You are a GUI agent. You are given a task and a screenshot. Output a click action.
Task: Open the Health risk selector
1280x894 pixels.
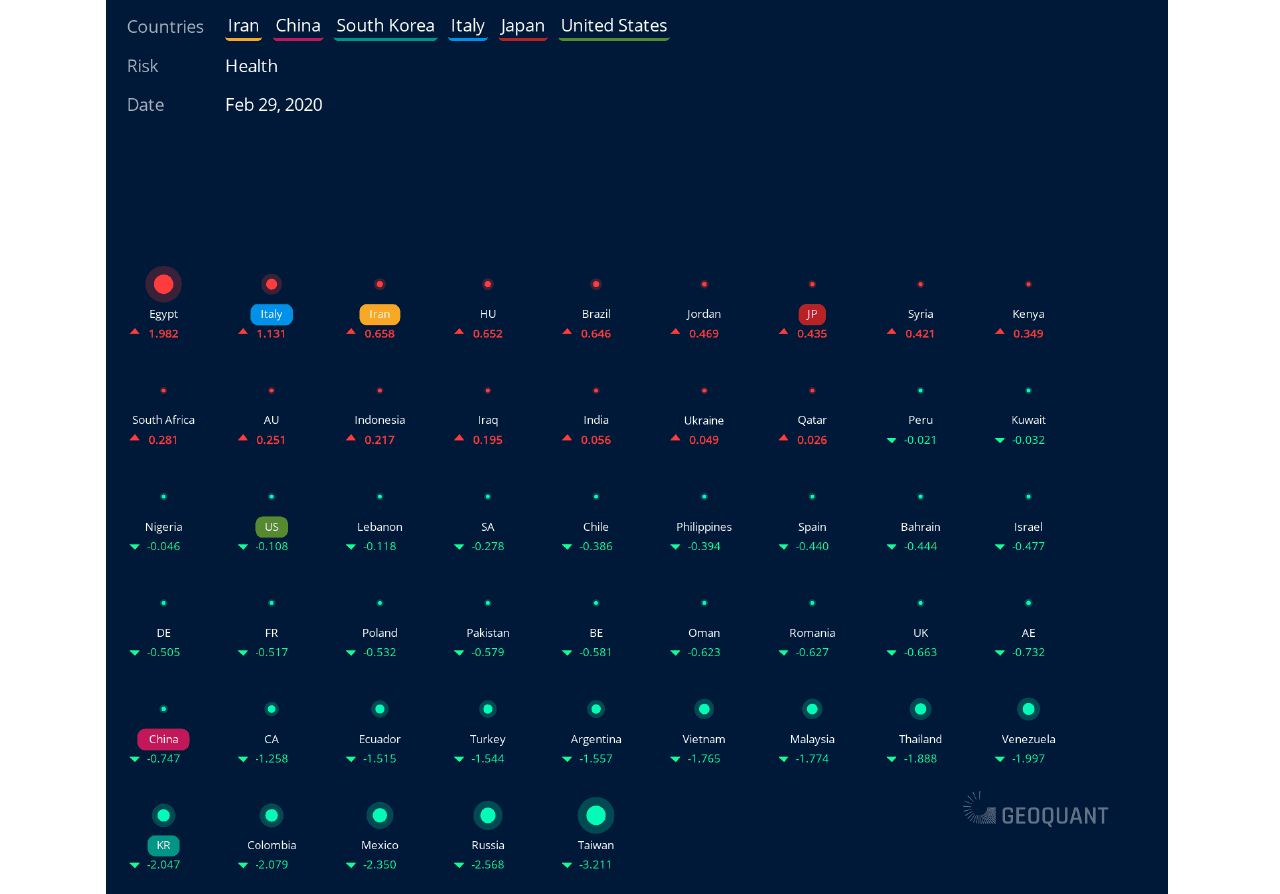[251, 66]
